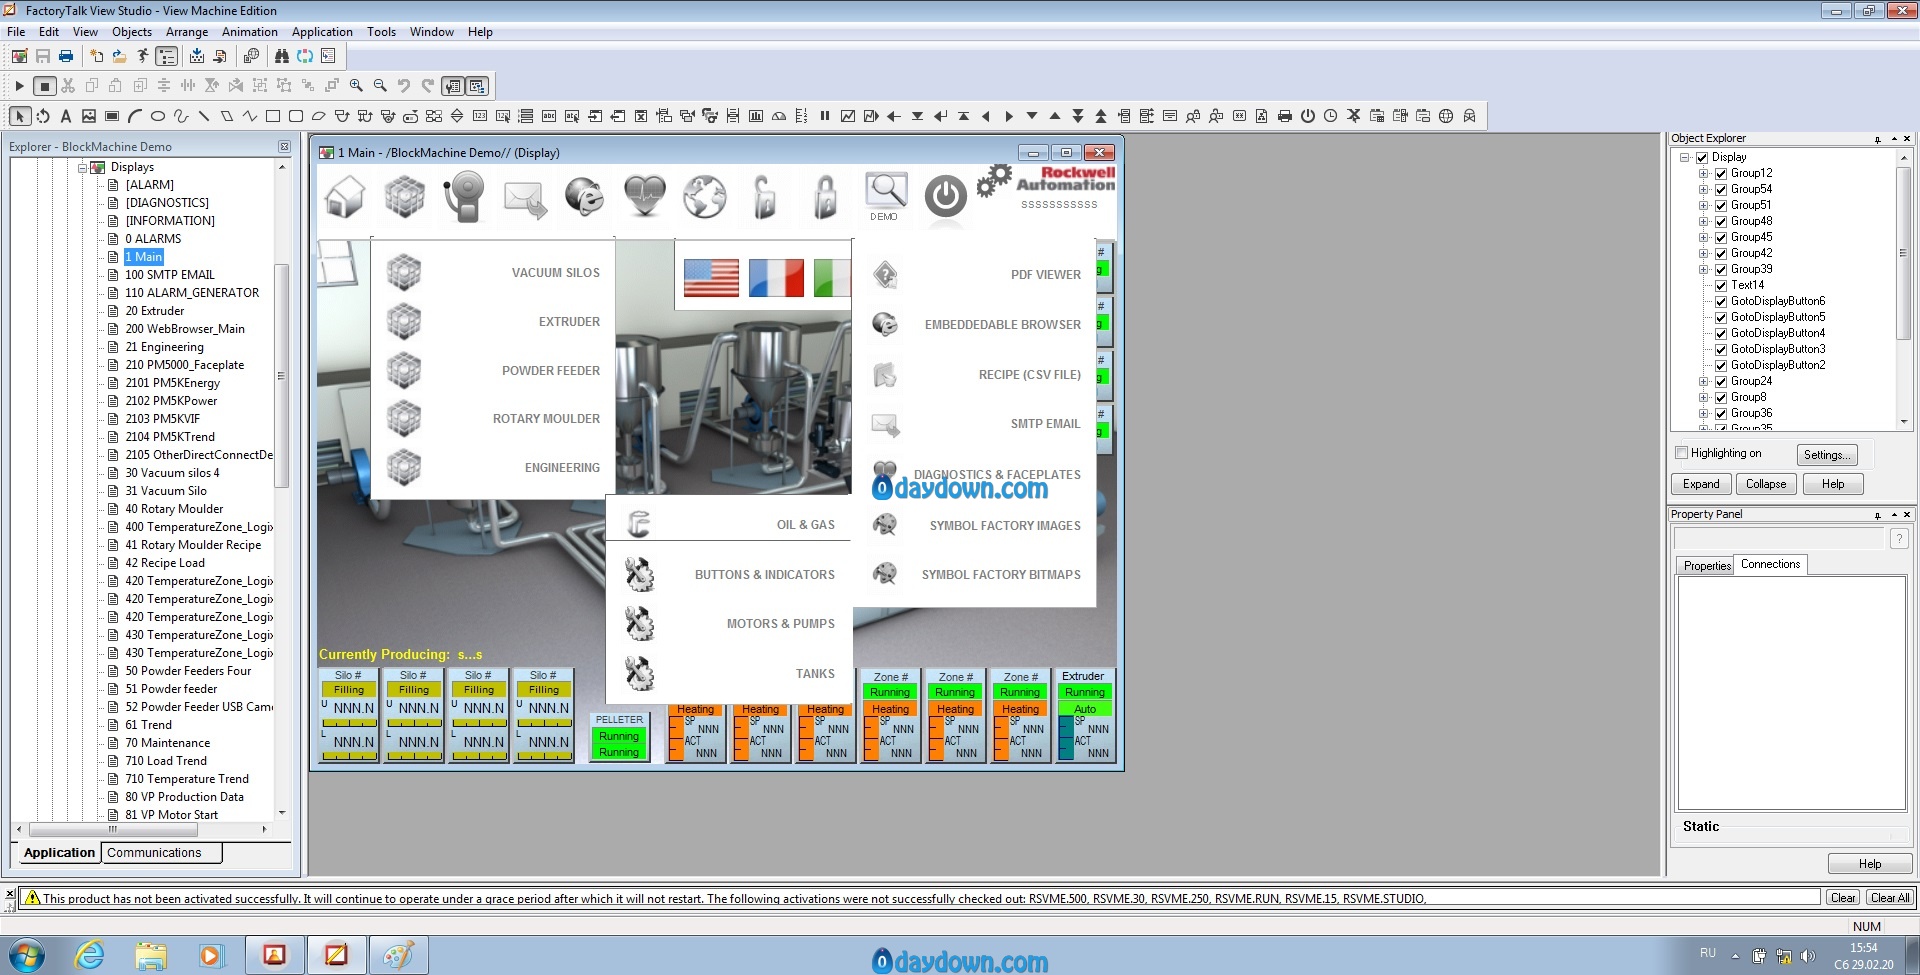
Task: Click the home icon in Main display
Action: [345, 196]
